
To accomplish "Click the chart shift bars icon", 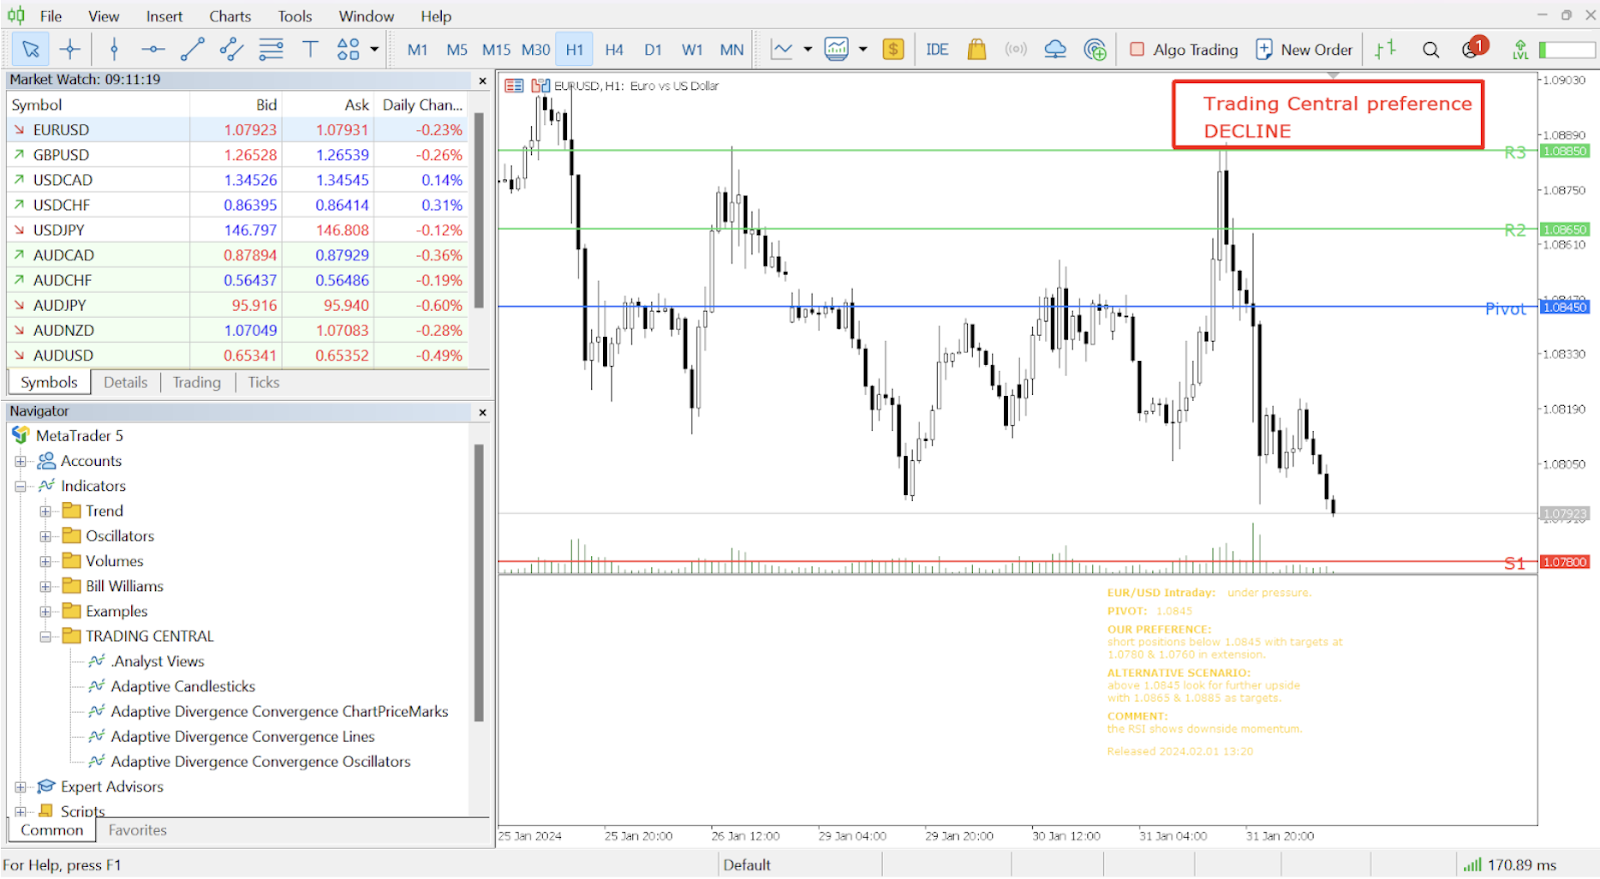I will [1385, 49].
